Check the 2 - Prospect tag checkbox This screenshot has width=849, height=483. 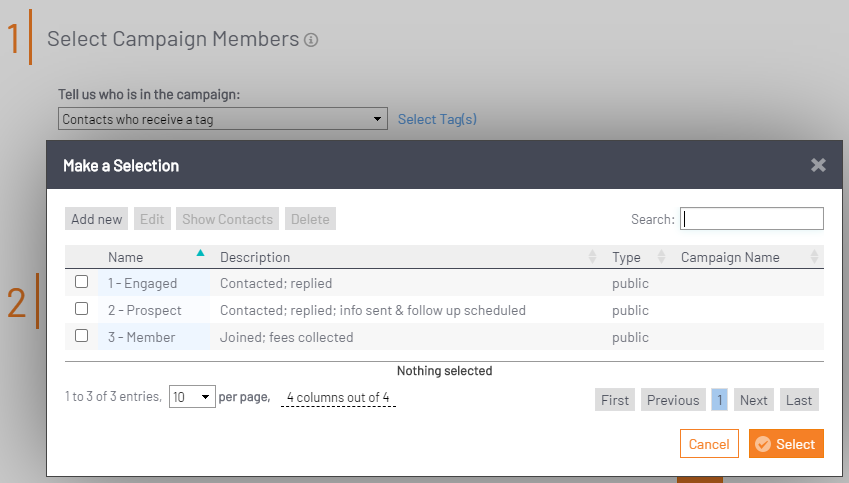(82, 309)
